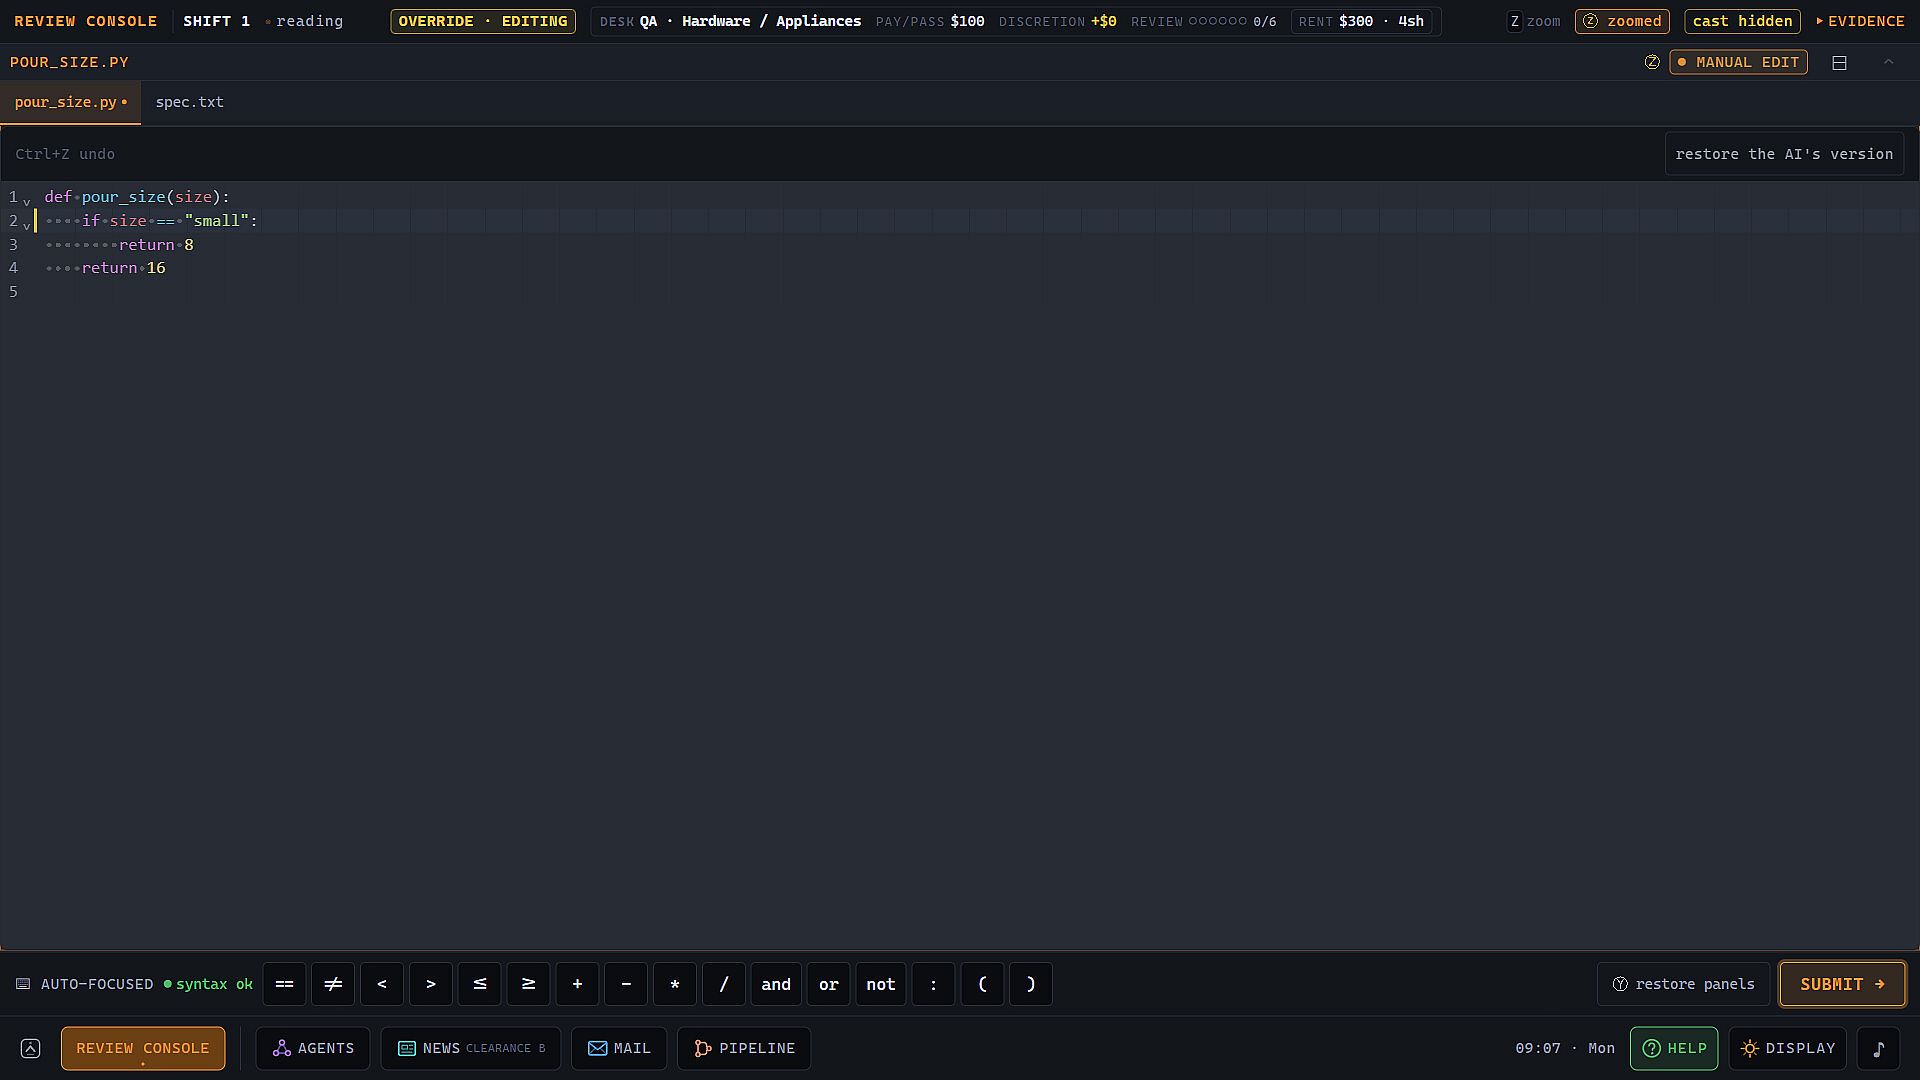Insert the plus operator key
This screenshot has height=1080, width=1920.
[x=577, y=984]
